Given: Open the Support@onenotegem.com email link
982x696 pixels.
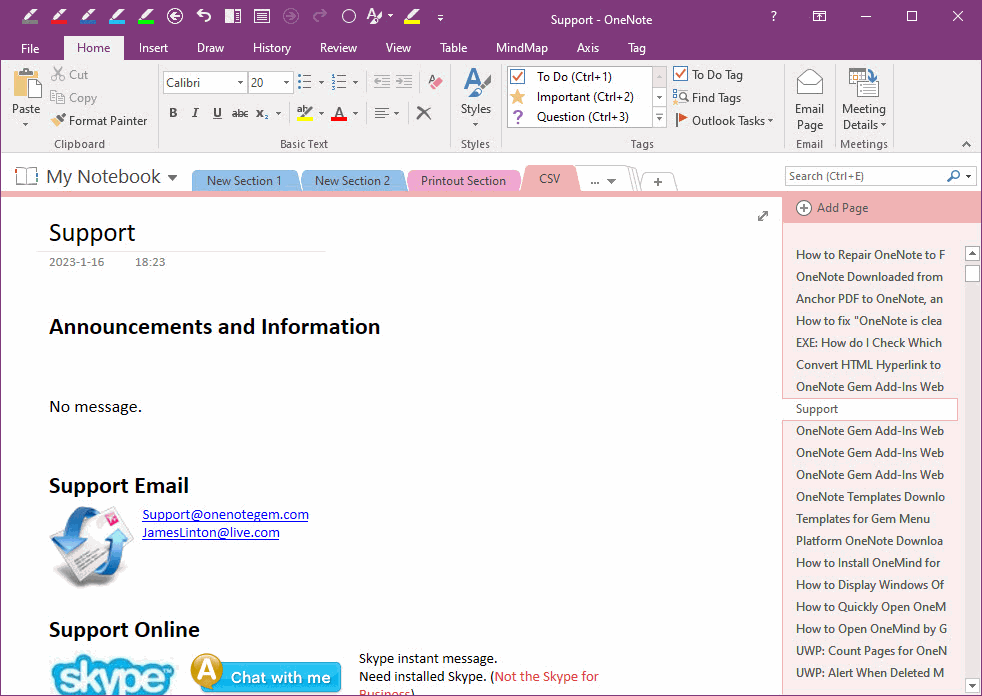Looking at the screenshot, I should 224,514.
